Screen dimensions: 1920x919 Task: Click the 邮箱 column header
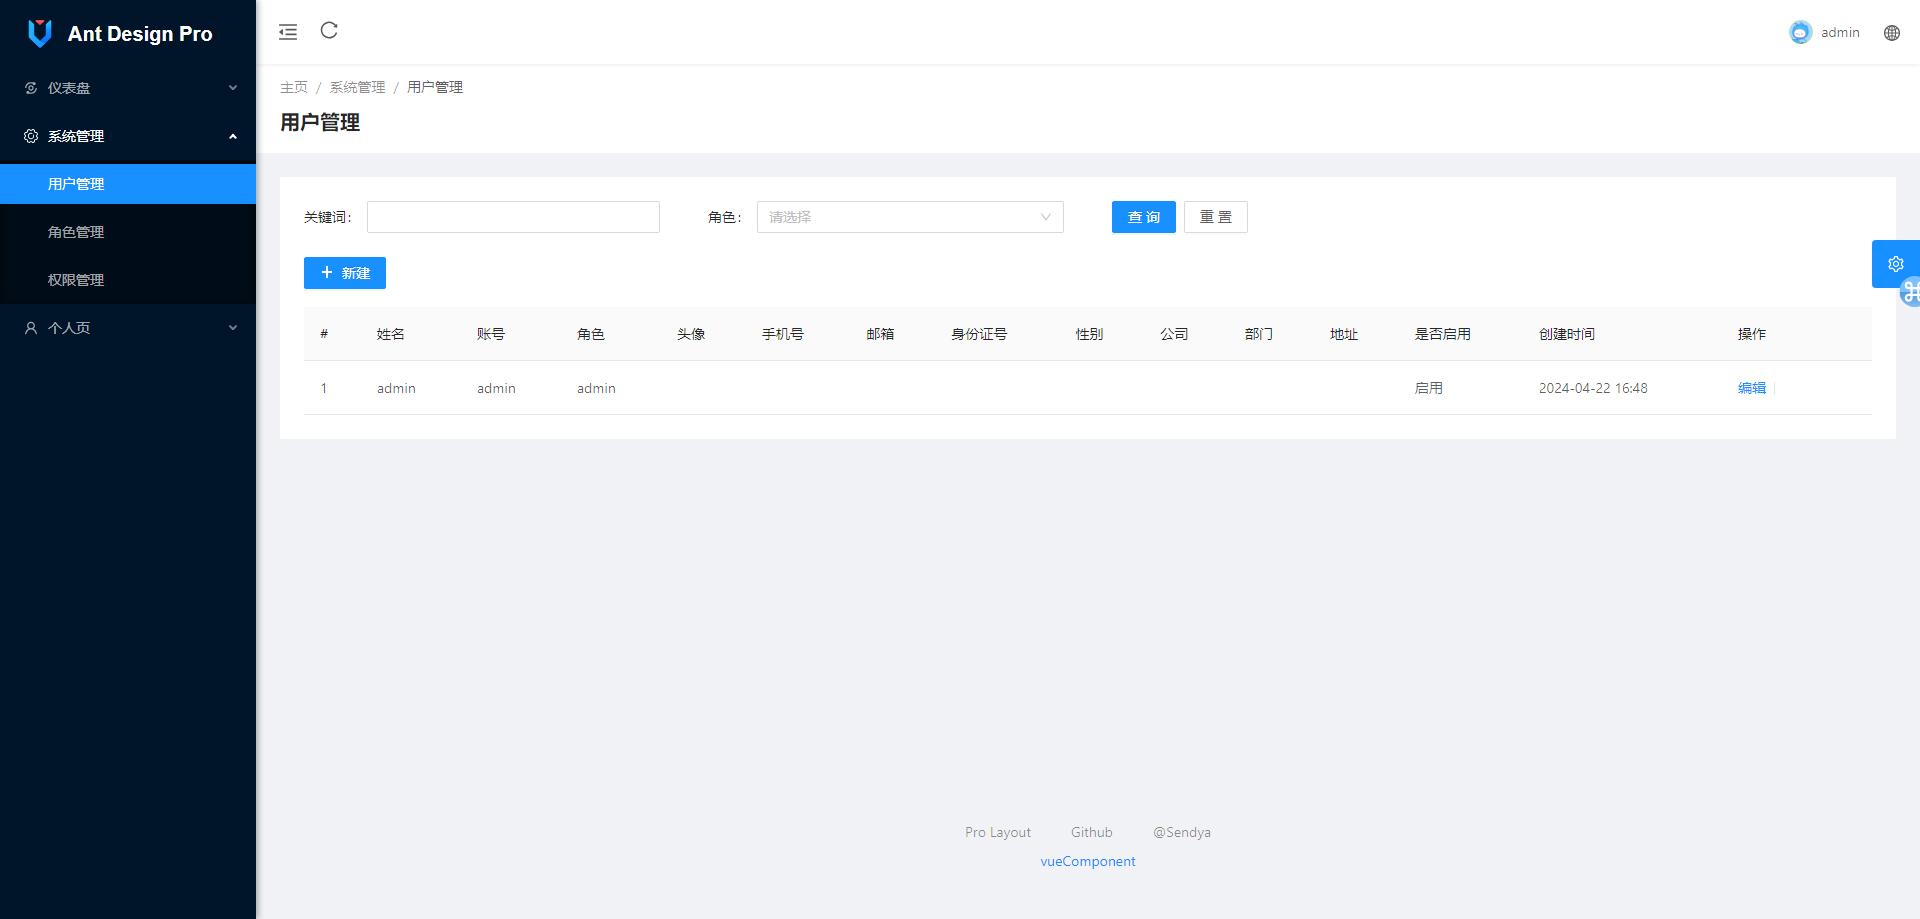click(880, 334)
